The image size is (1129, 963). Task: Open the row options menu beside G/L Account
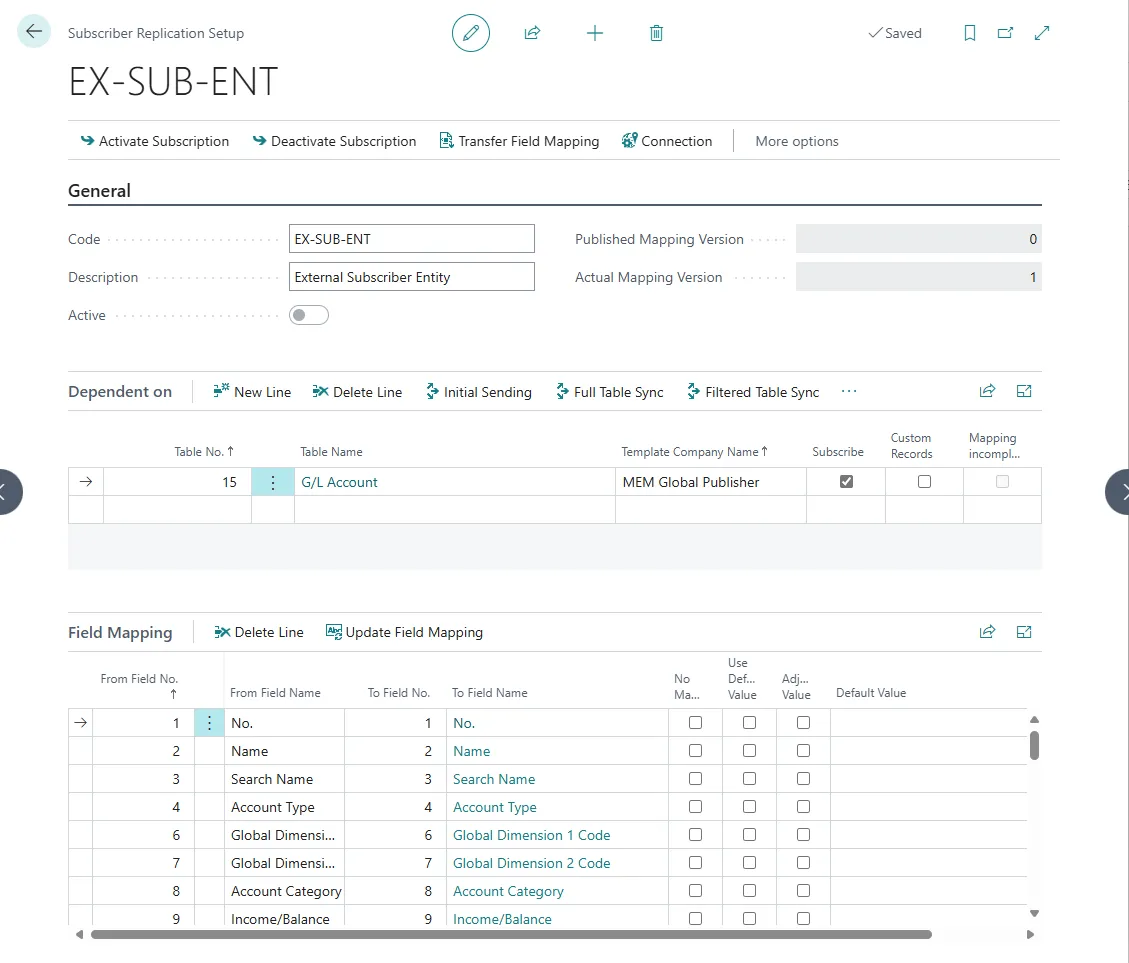click(273, 481)
